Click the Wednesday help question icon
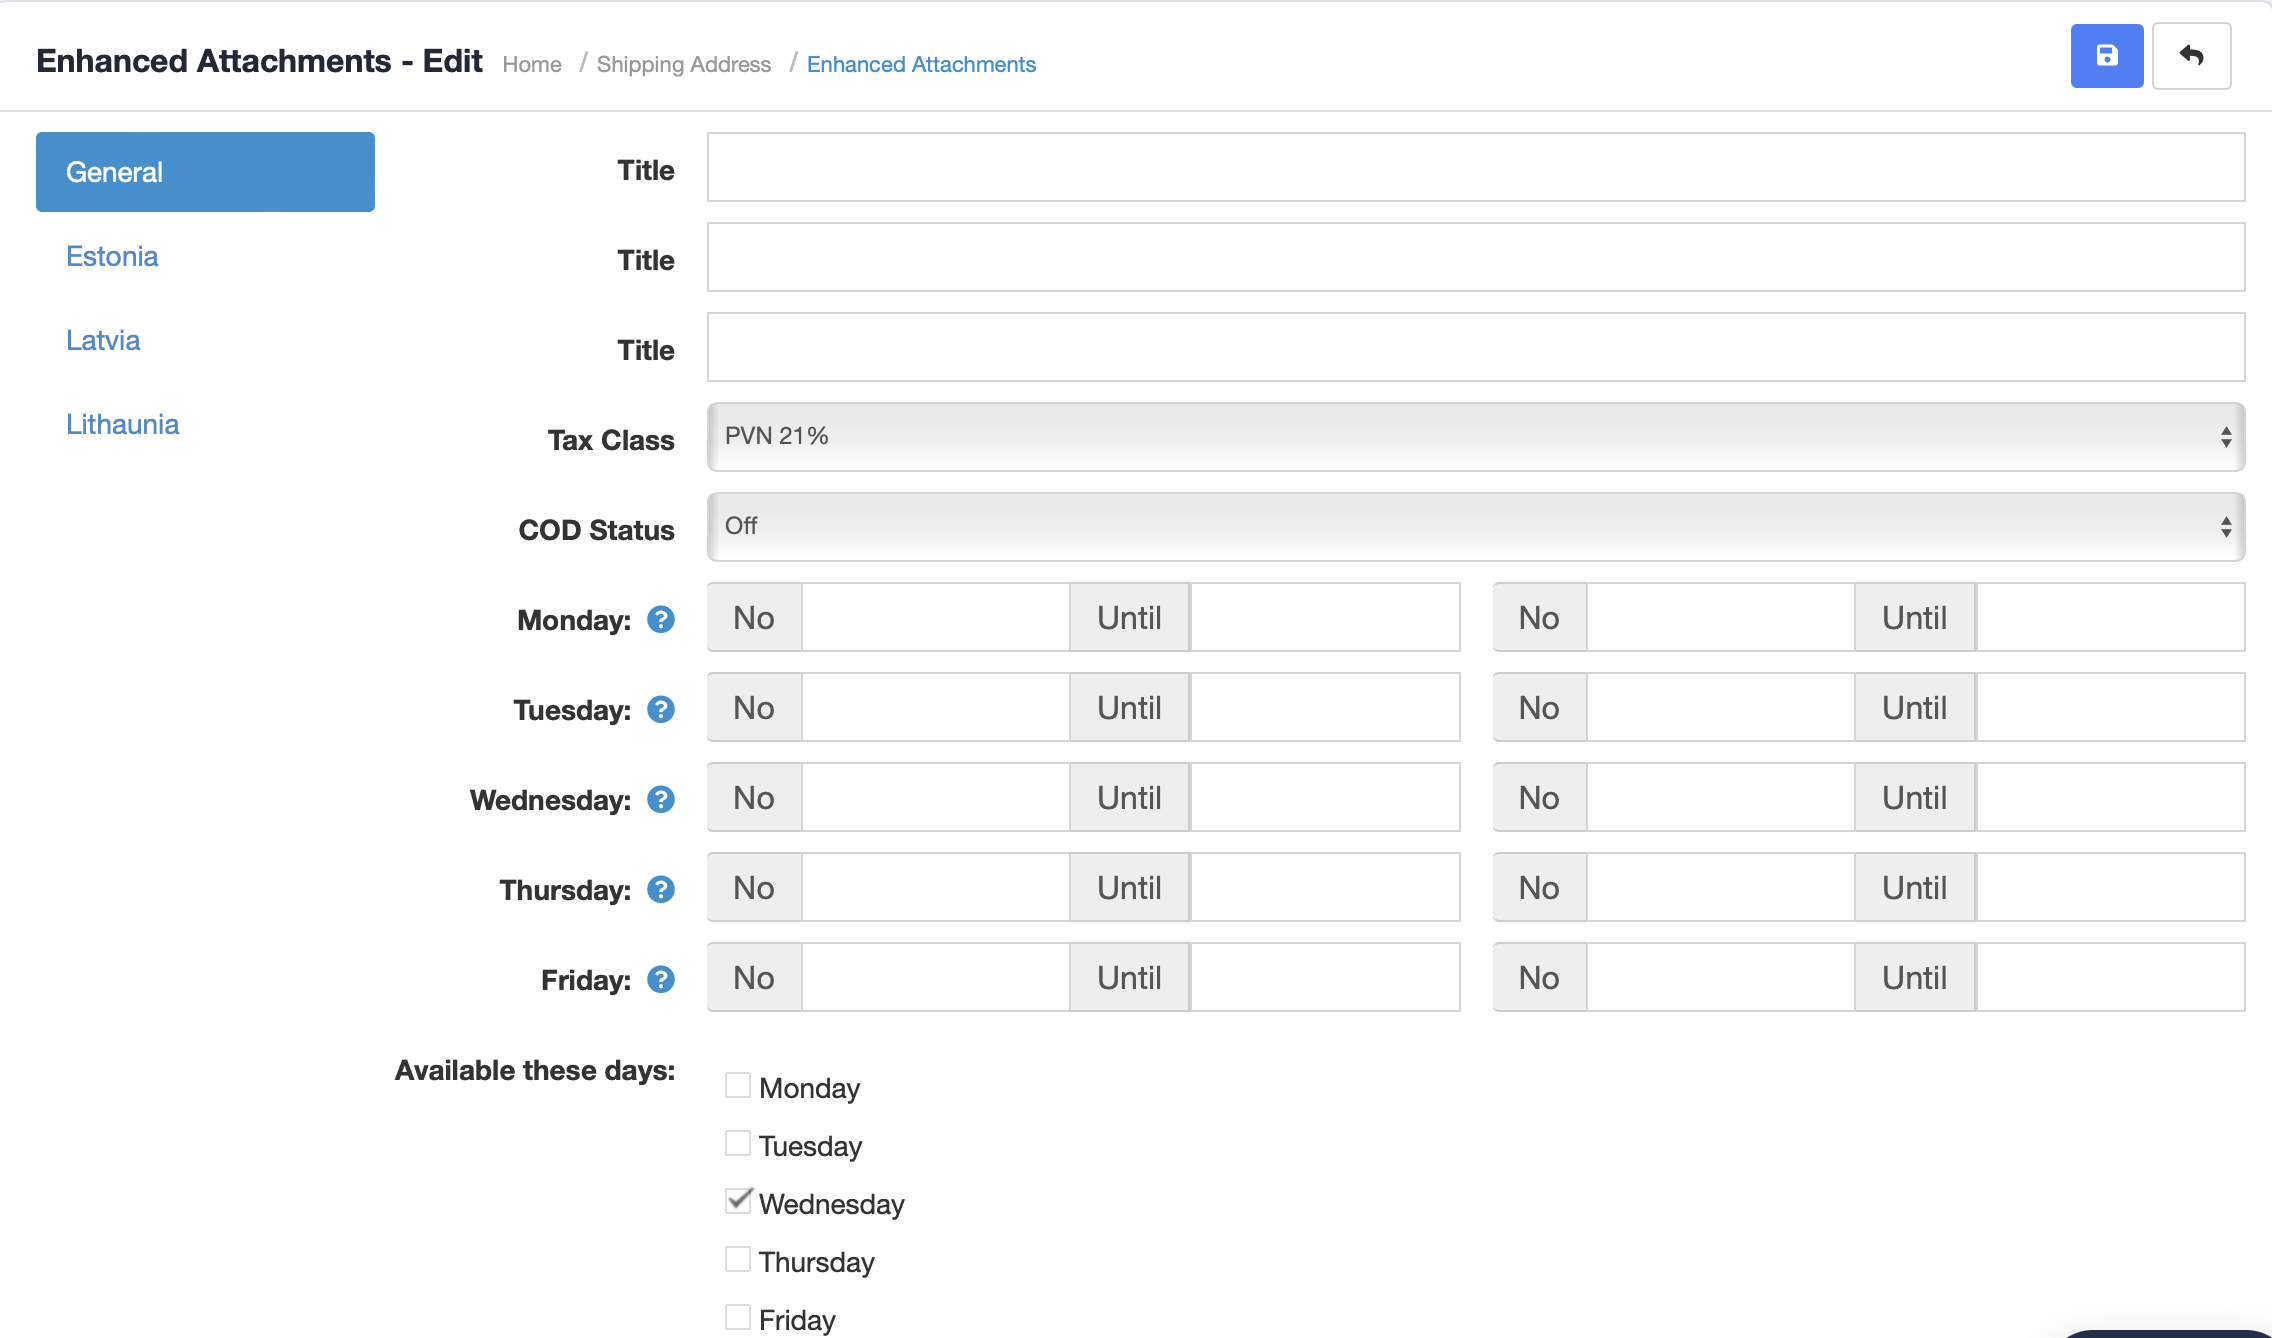 click(x=661, y=800)
